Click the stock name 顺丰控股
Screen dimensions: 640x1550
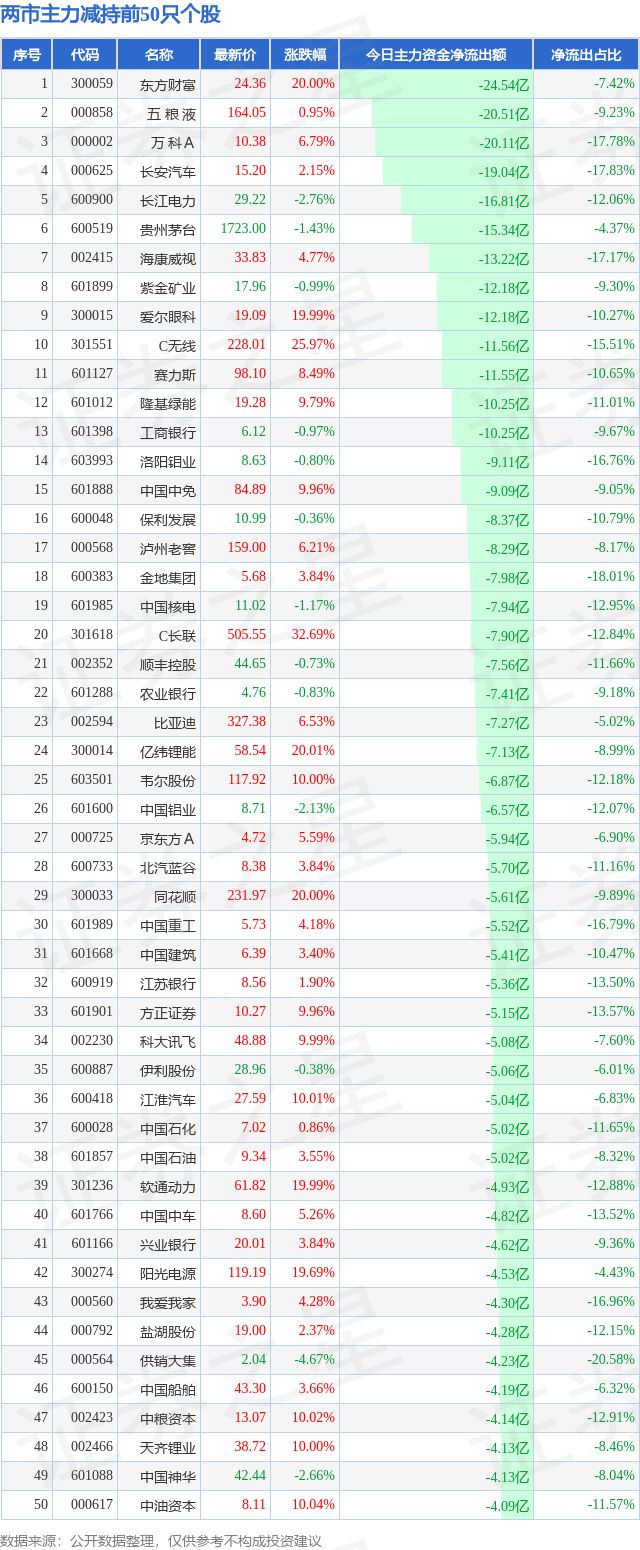tap(168, 664)
